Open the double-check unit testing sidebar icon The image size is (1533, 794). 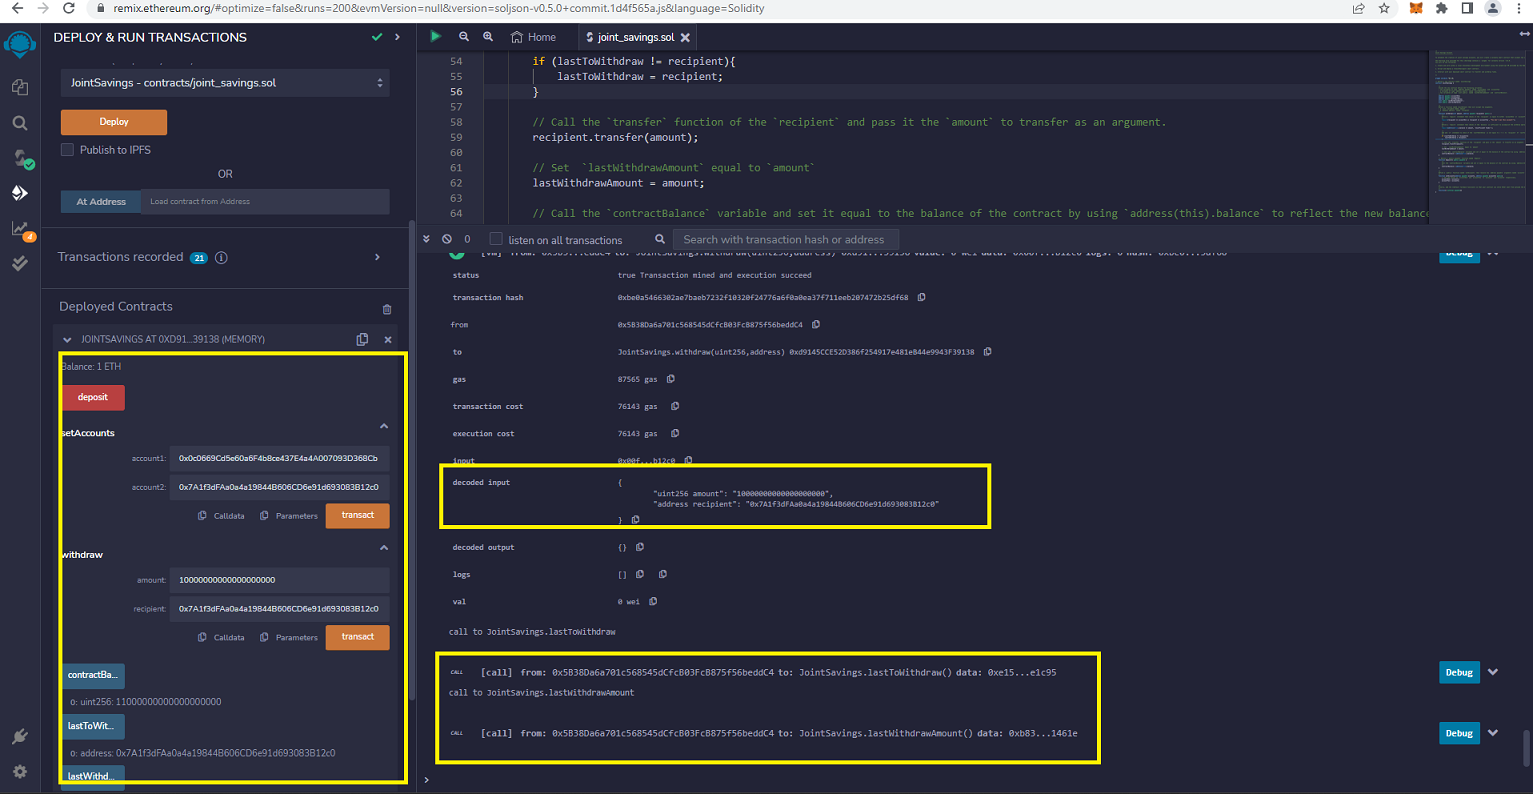click(20, 264)
